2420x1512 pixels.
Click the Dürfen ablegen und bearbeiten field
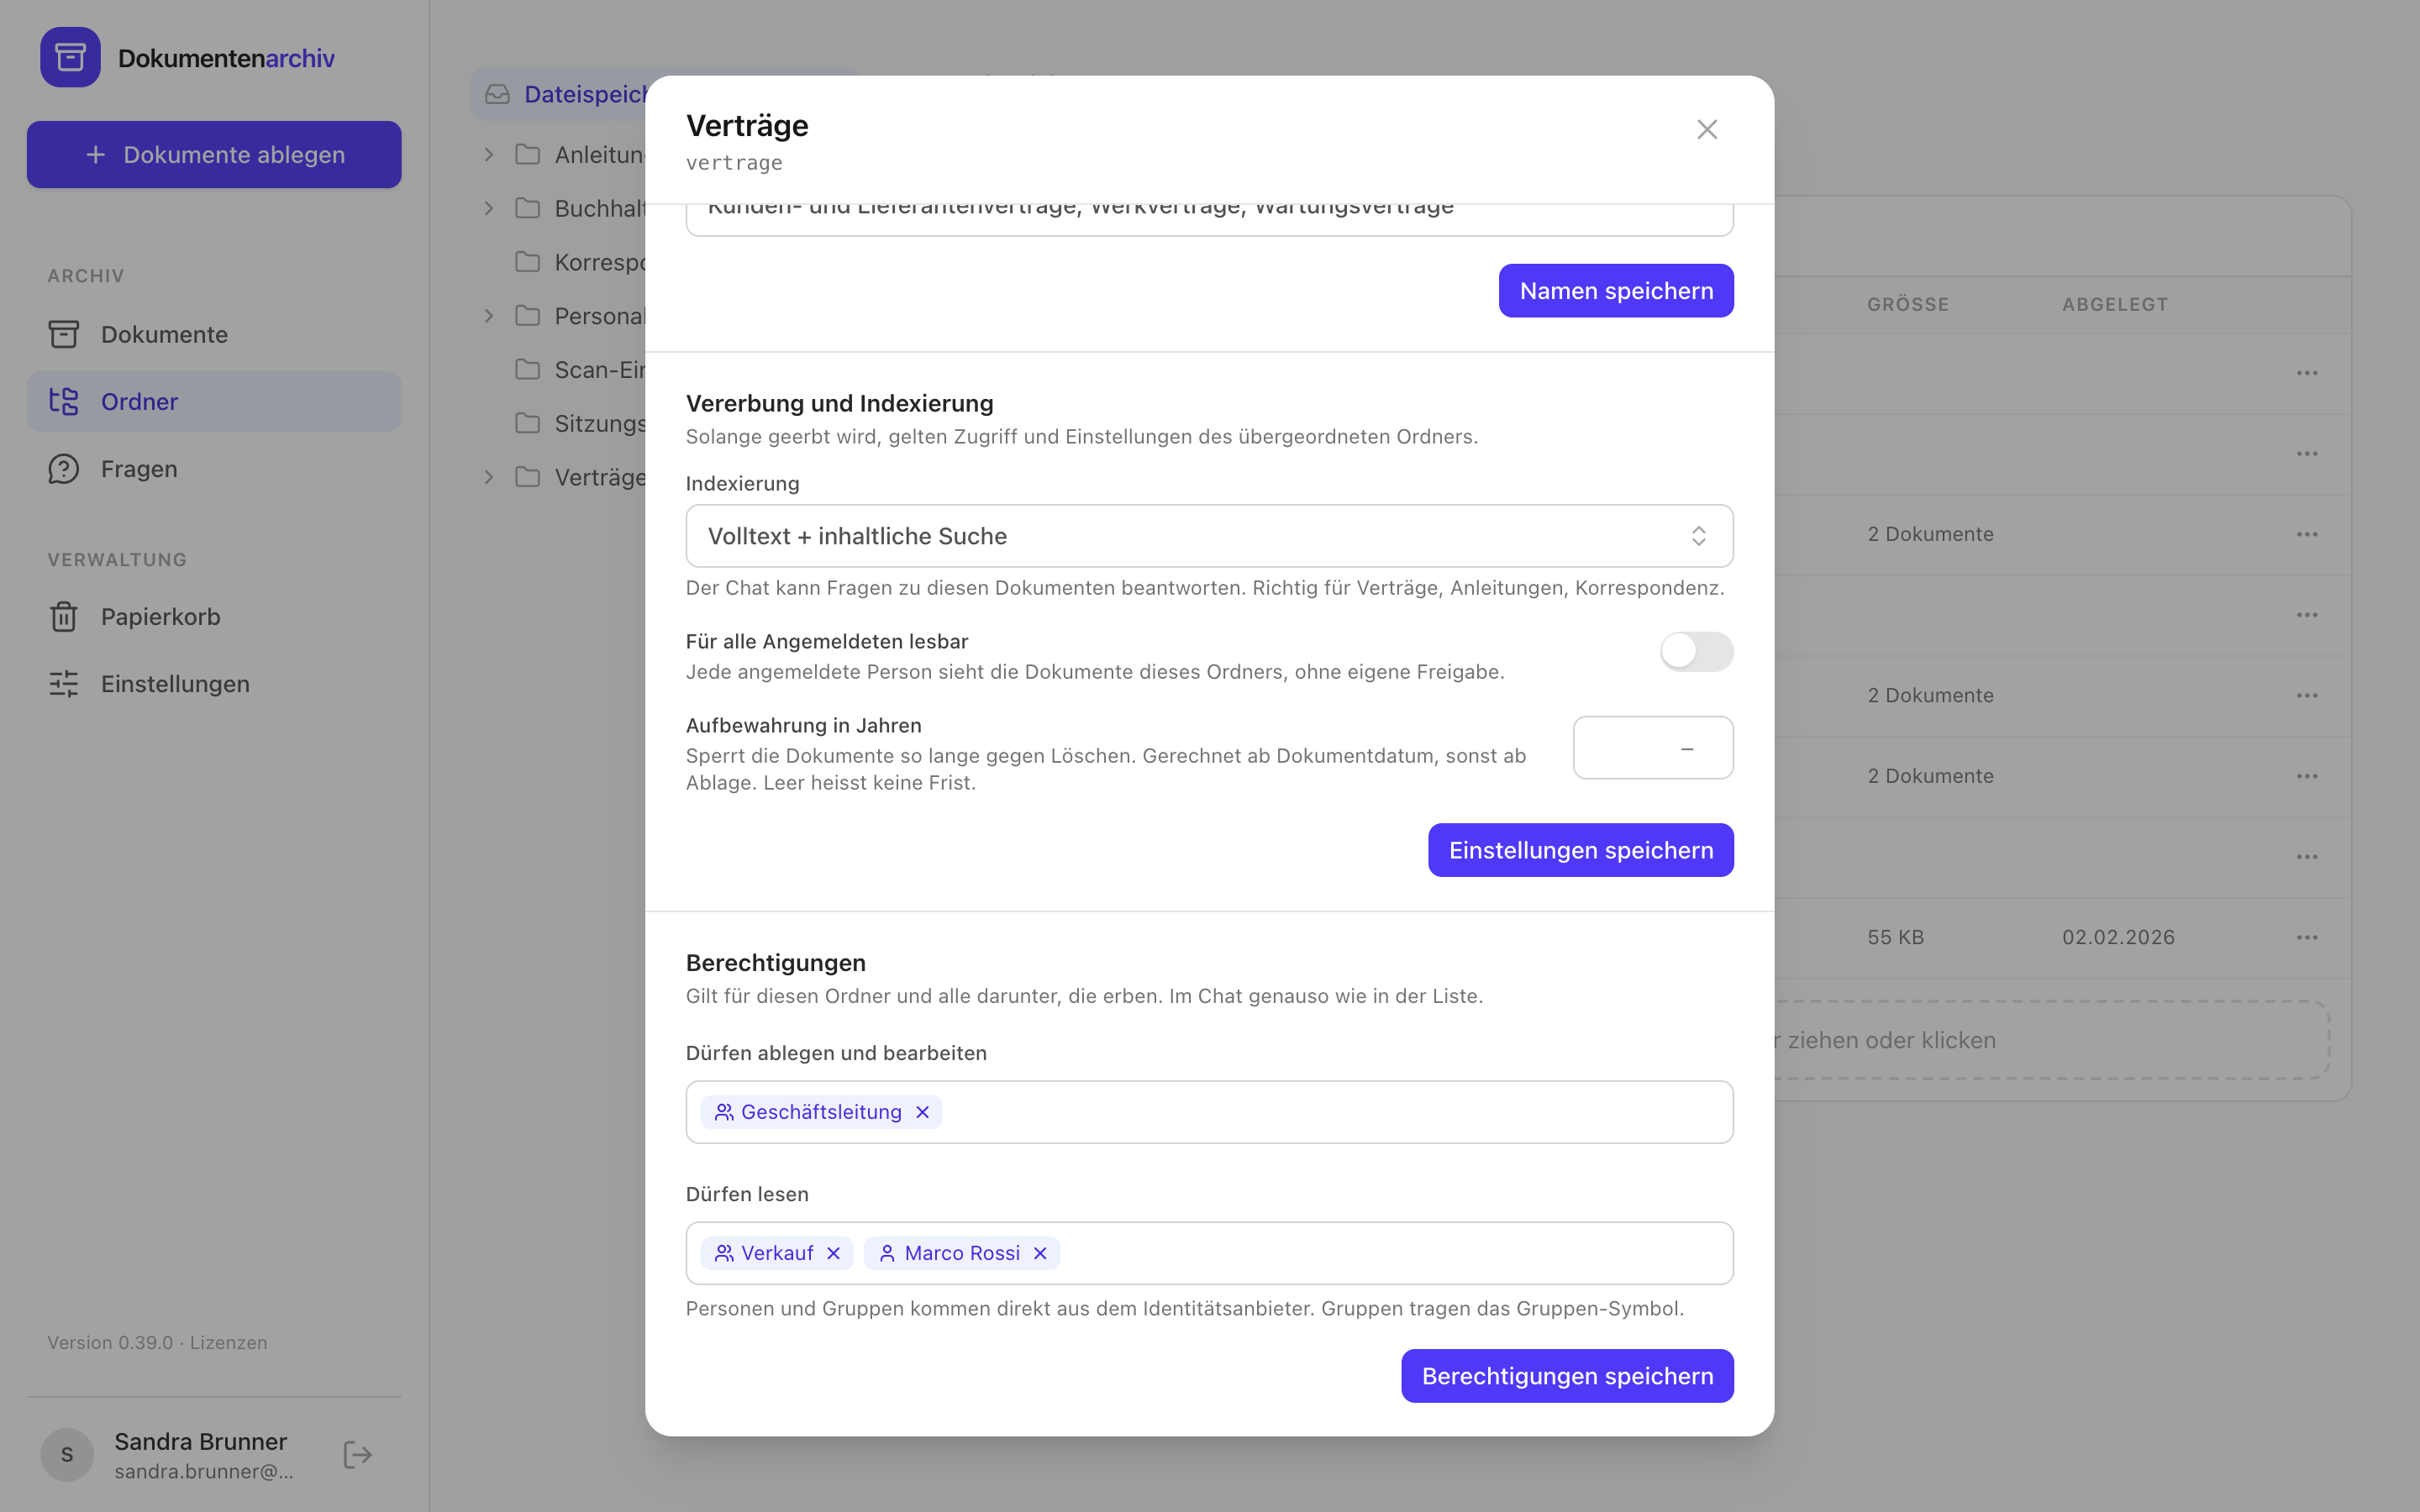pyautogui.click(x=1209, y=1112)
